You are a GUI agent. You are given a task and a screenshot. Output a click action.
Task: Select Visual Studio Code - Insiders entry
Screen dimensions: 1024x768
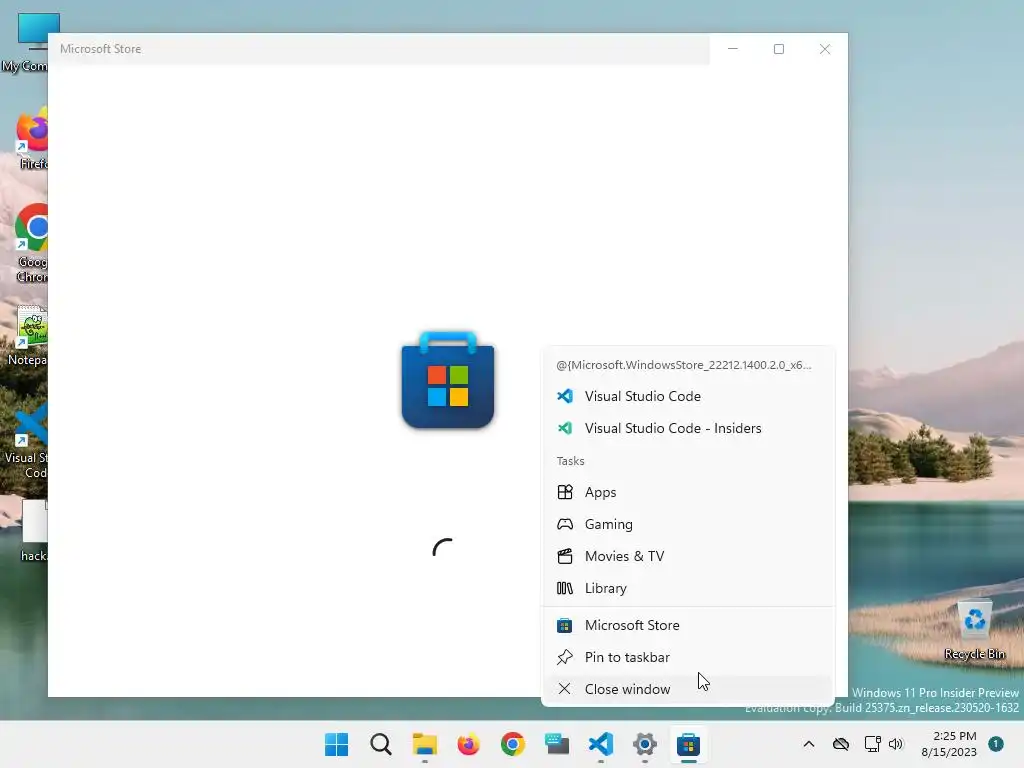click(x=688, y=428)
